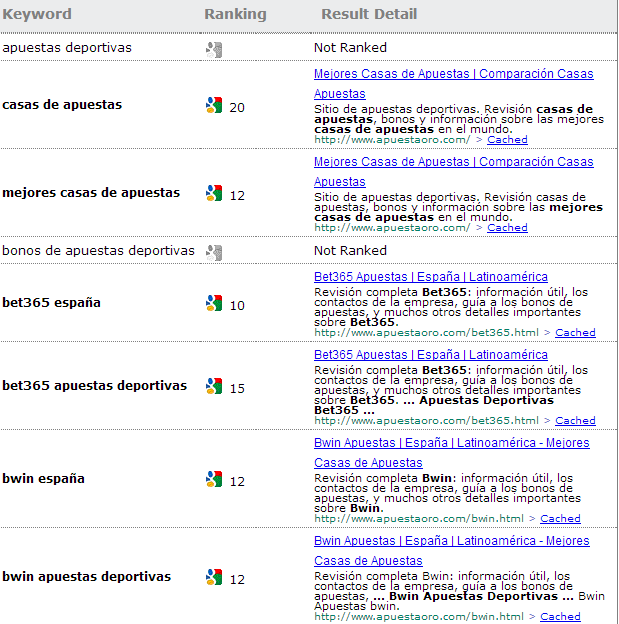This screenshot has height=624, width=619.
Task: Click grey Google icon for bonos de apuestas deportivas
Action: pos(214,253)
